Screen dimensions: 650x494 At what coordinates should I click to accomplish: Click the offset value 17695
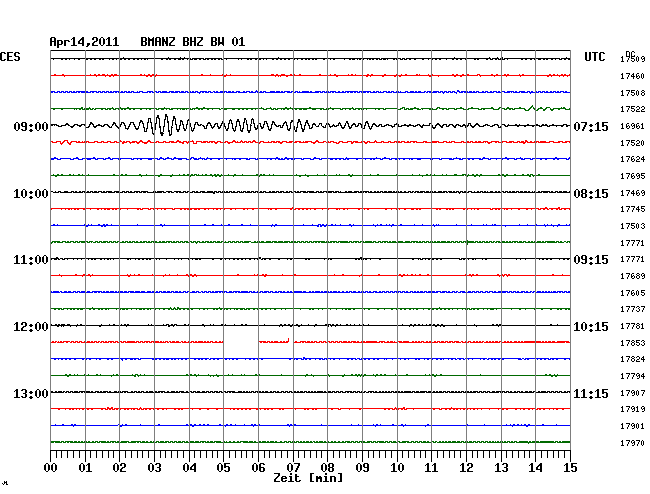(x=633, y=176)
